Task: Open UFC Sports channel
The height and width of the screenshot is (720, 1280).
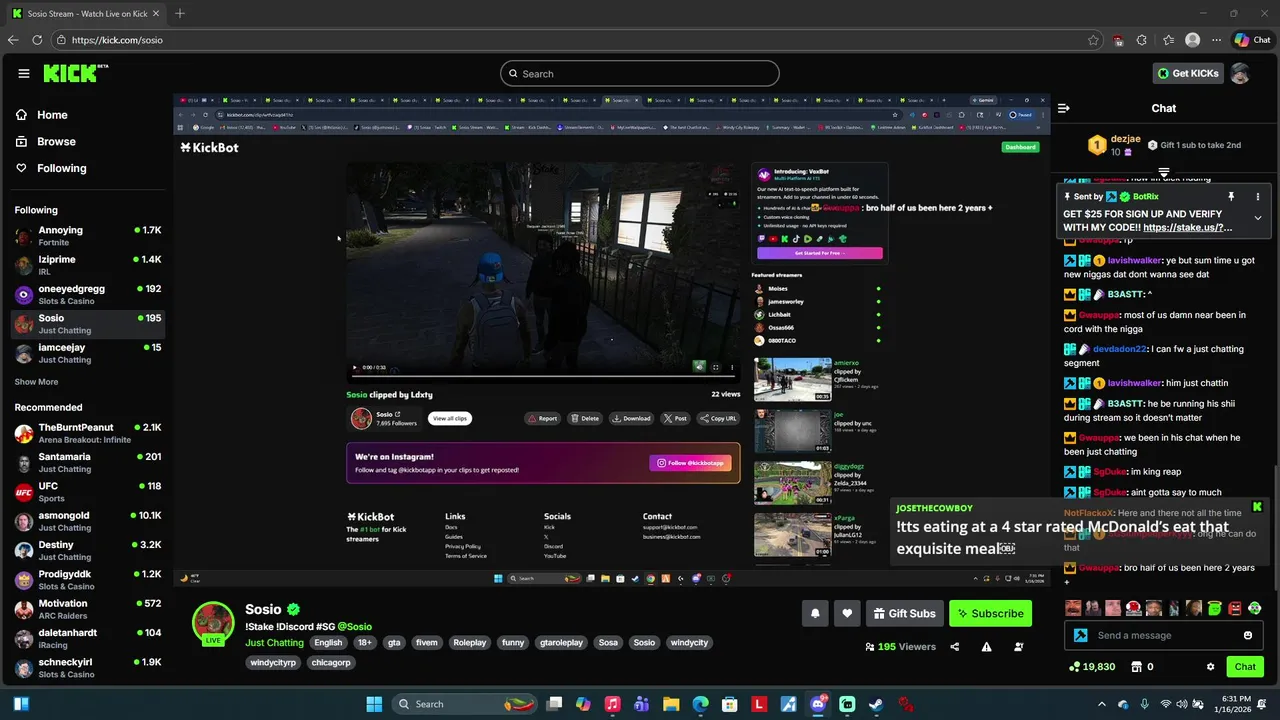Action: (x=88, y=492)
